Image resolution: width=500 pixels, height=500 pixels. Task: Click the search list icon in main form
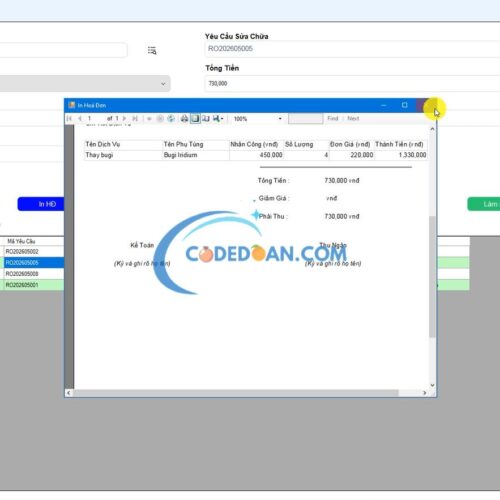click(152, 50)
